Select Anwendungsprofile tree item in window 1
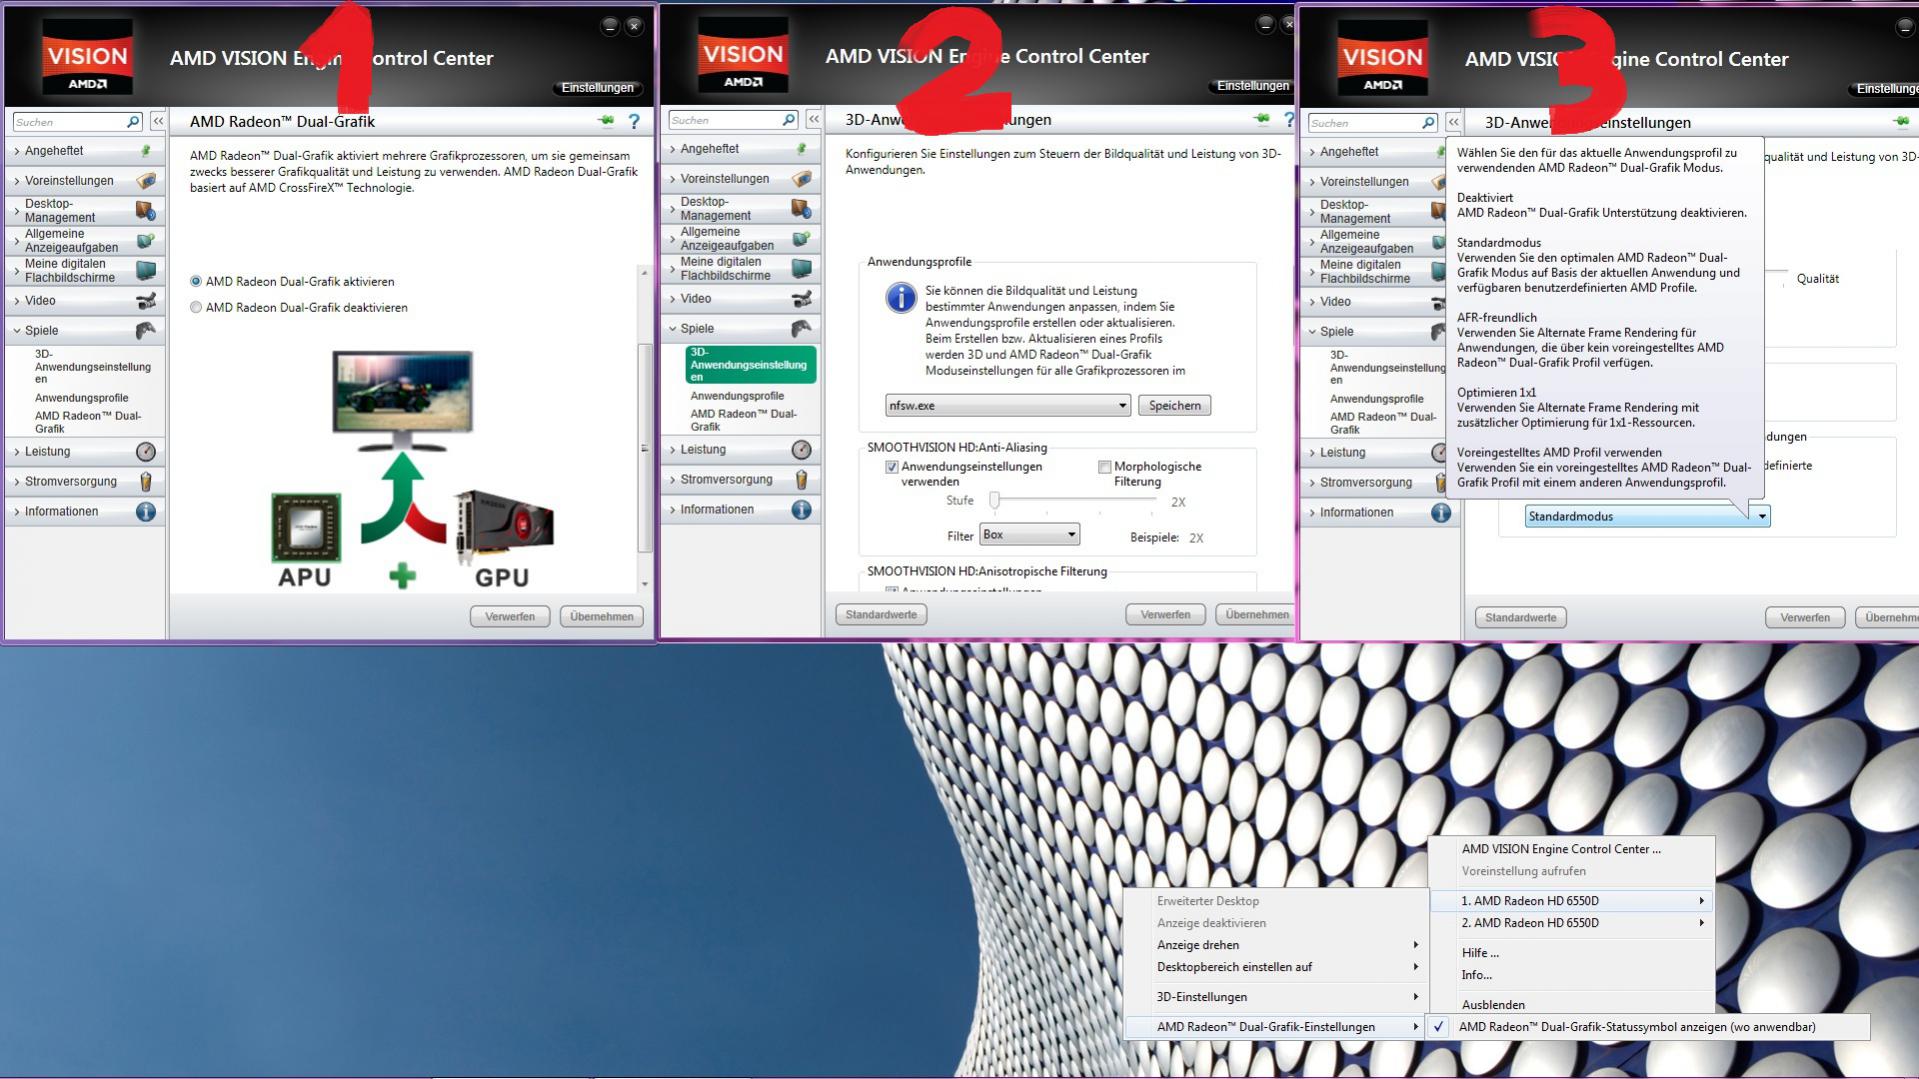 (x=82, y=398)
